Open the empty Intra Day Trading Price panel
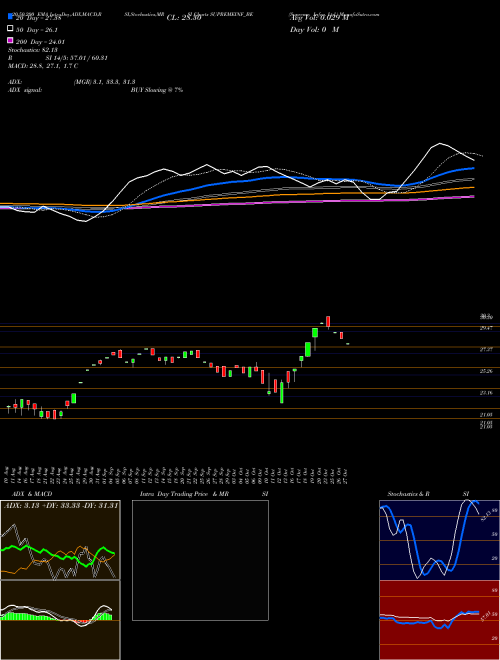This screenshot has height=660, width=500. tap(200, 560)
